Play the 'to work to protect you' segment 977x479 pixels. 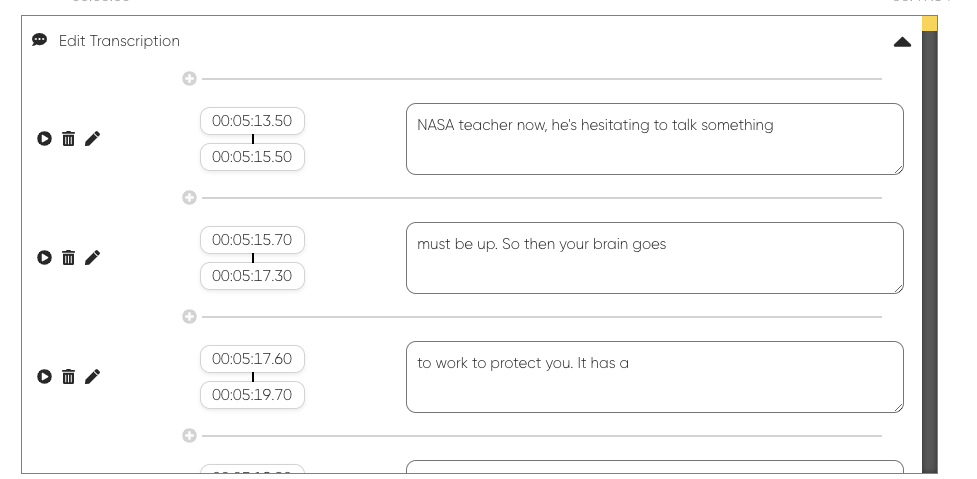tap(44, 377)
